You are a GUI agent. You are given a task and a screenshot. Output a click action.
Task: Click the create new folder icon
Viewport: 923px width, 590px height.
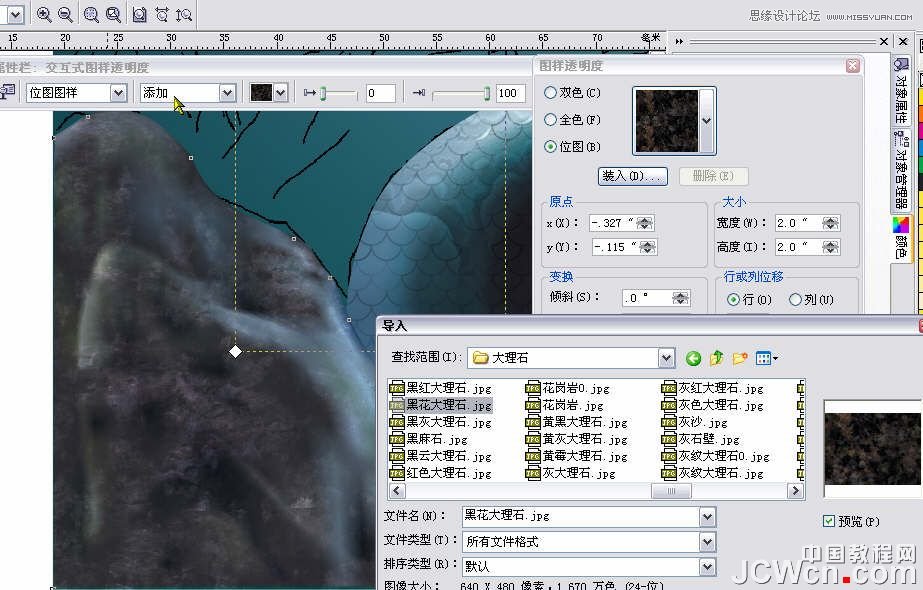tap(739, 358)
